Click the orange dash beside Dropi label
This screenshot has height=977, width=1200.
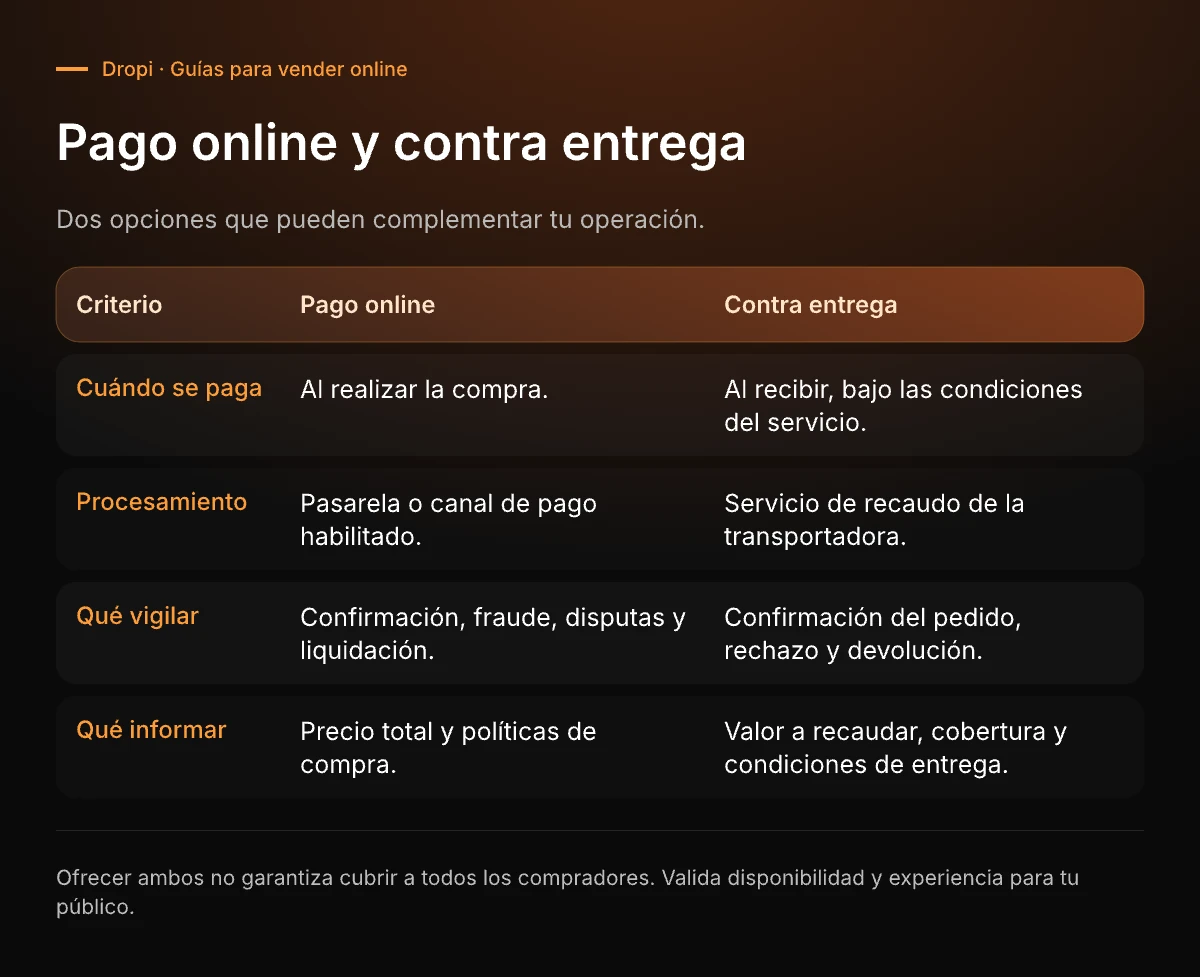coord(72,69)
